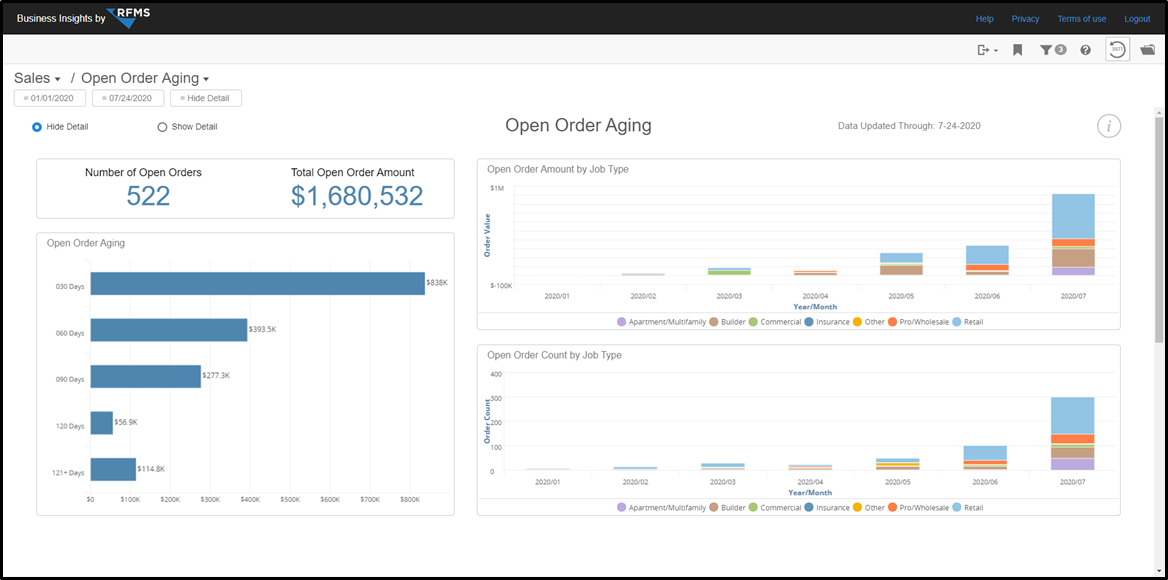The height and width of the screenshot is (580, 1168).
Task: Click Builder legend in Open Order Count chart
Action: [x=727, y=508]
